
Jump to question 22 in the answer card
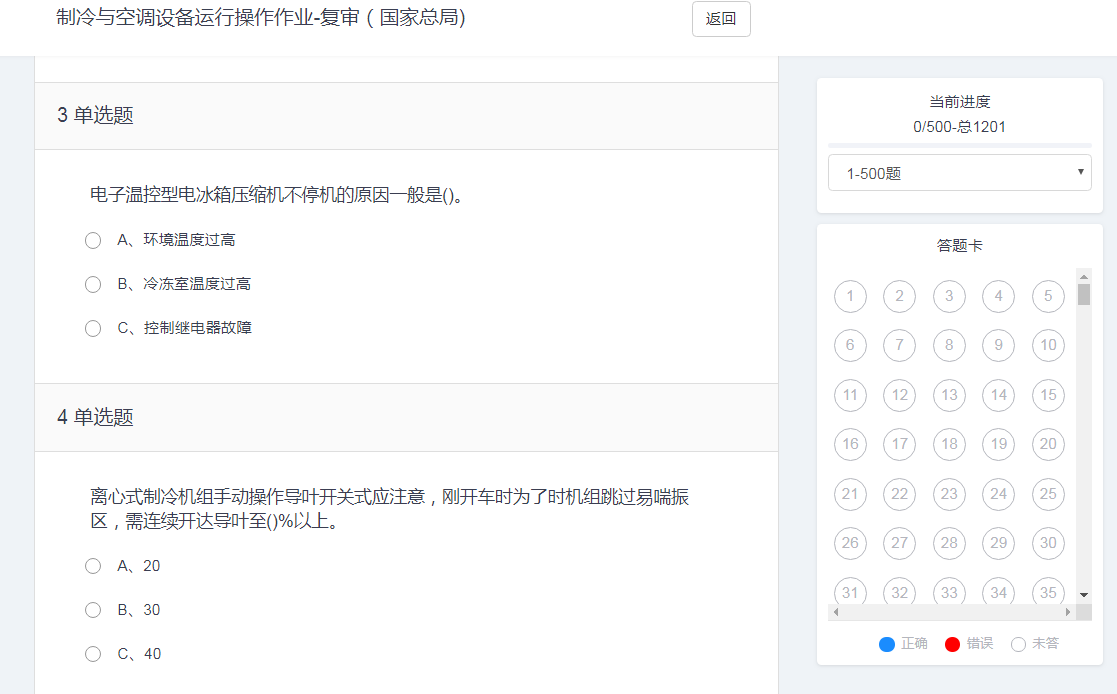pos(899,494)
